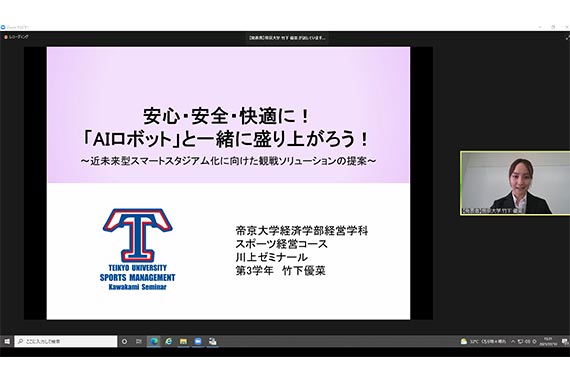The image size is (570, 380).
Task: Maximize the Zoom meeting window
Action: 553,27
